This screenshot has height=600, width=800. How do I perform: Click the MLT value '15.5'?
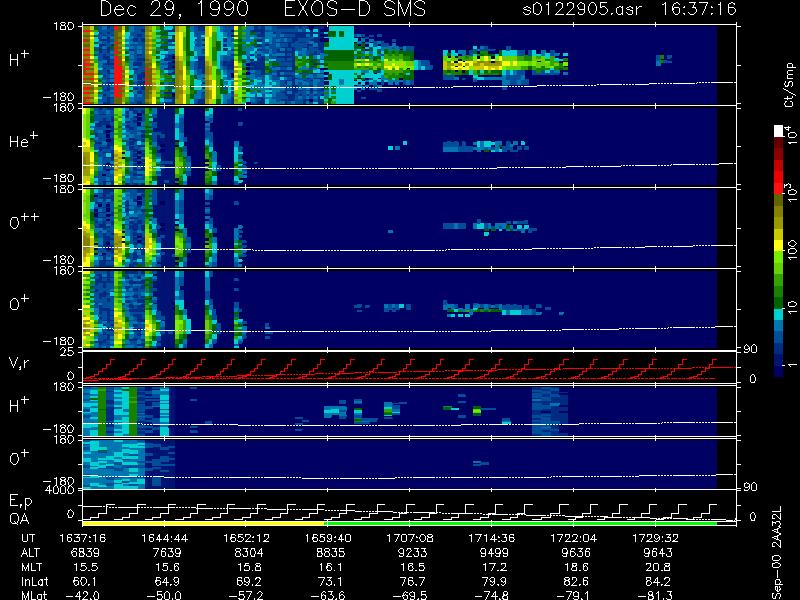point(86,567)
